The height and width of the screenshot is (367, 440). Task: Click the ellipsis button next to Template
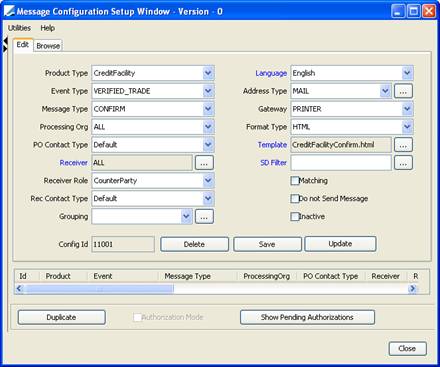click(403, 145)
